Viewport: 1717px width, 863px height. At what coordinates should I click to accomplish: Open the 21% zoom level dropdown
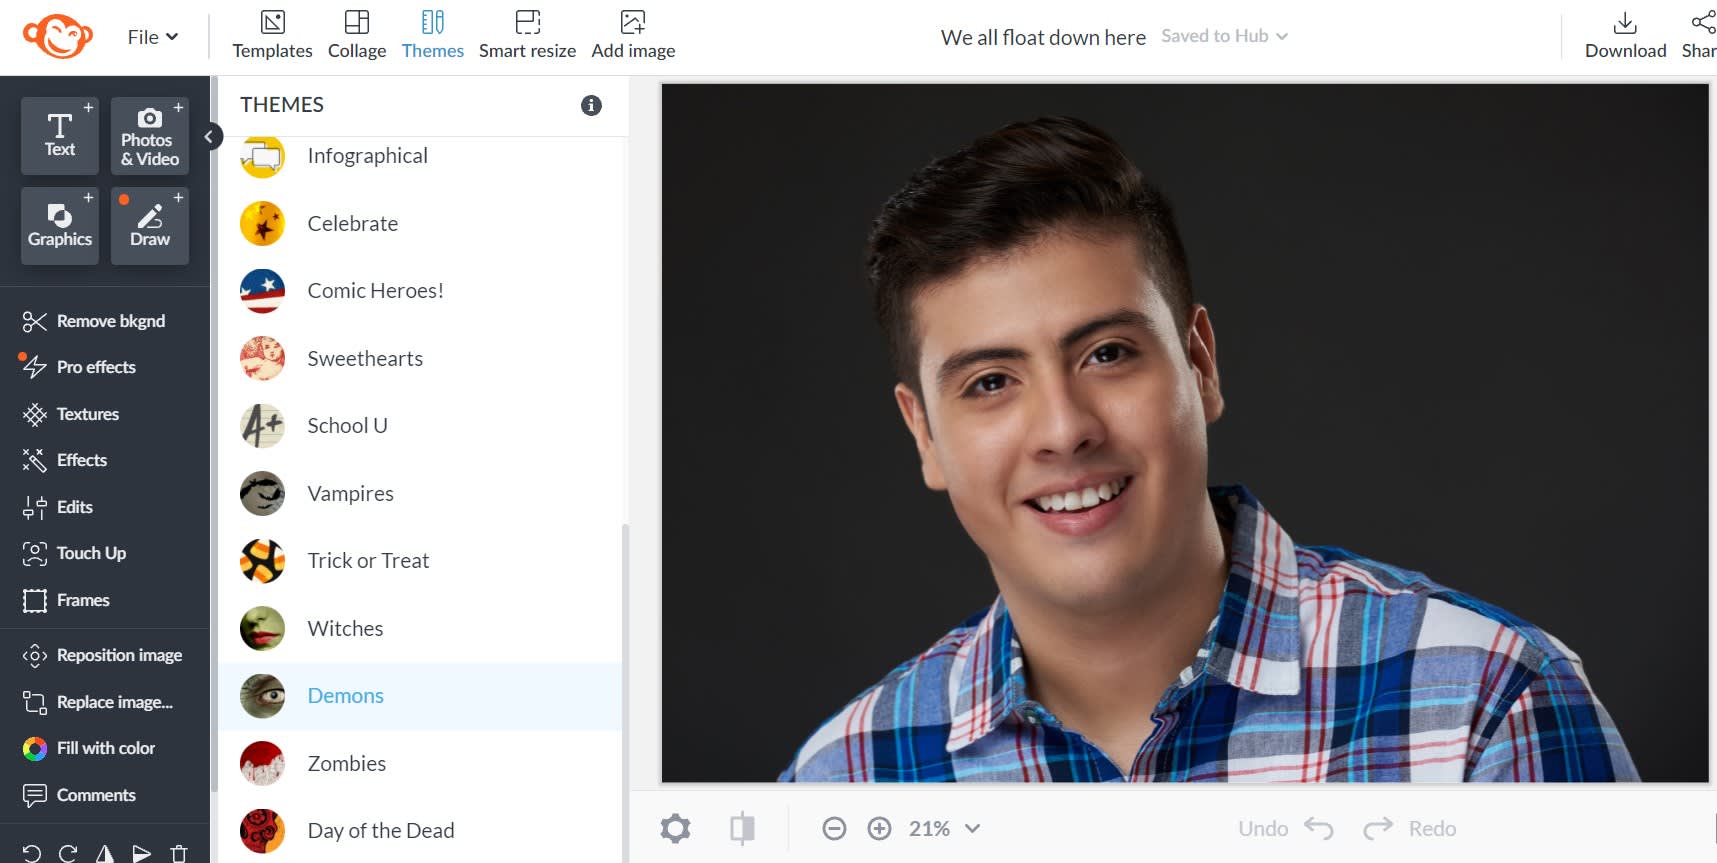click(944, 829)
